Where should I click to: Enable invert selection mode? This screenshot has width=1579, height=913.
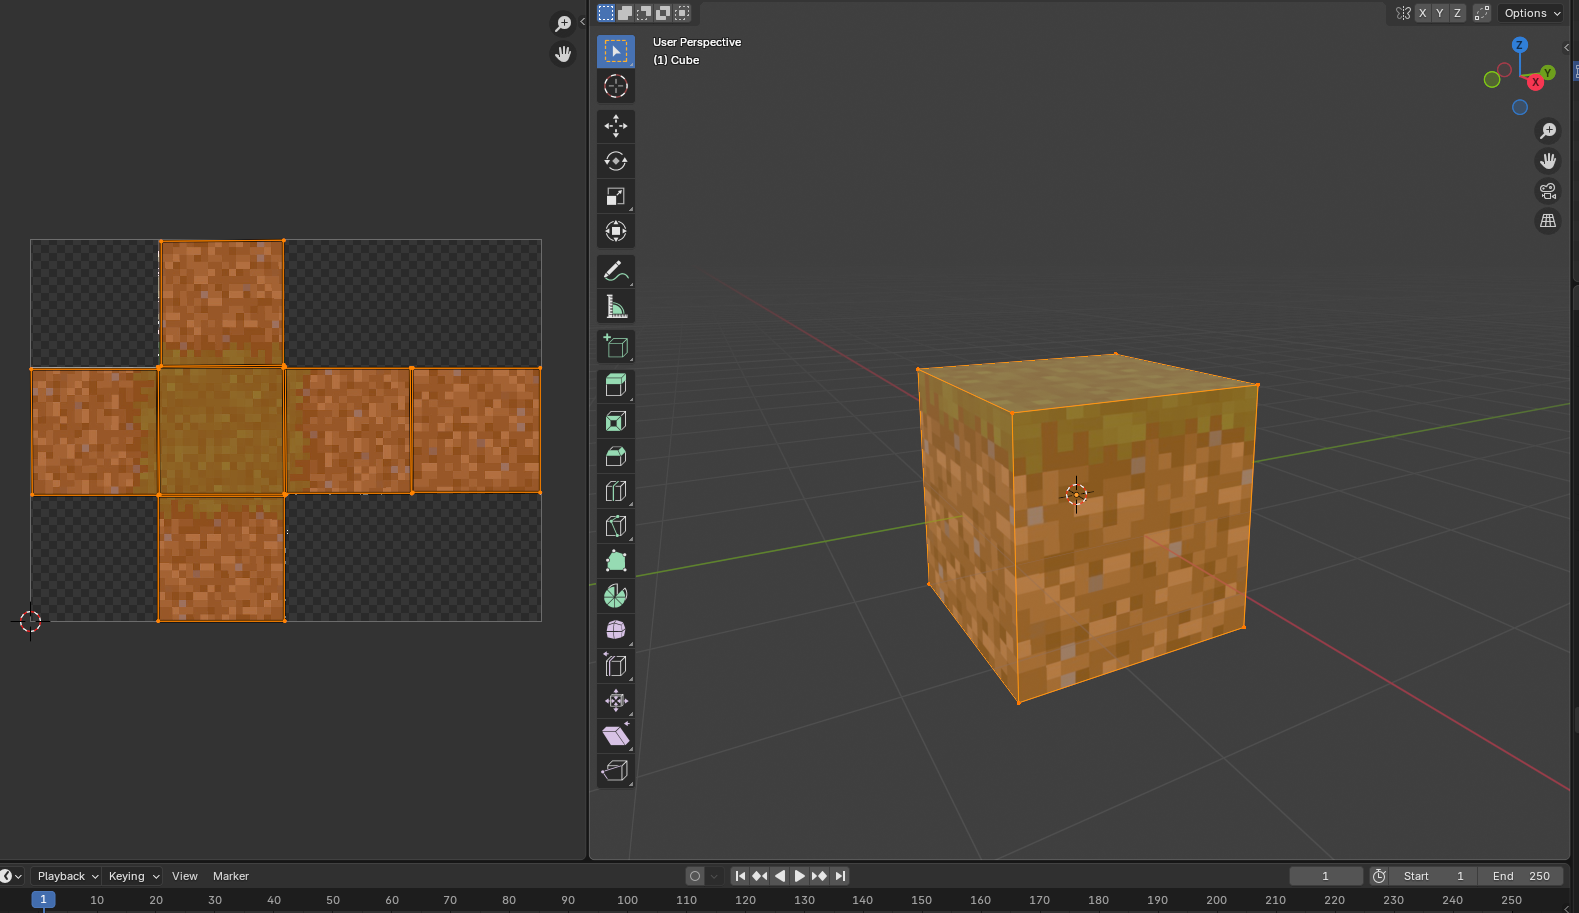point(663,13)
